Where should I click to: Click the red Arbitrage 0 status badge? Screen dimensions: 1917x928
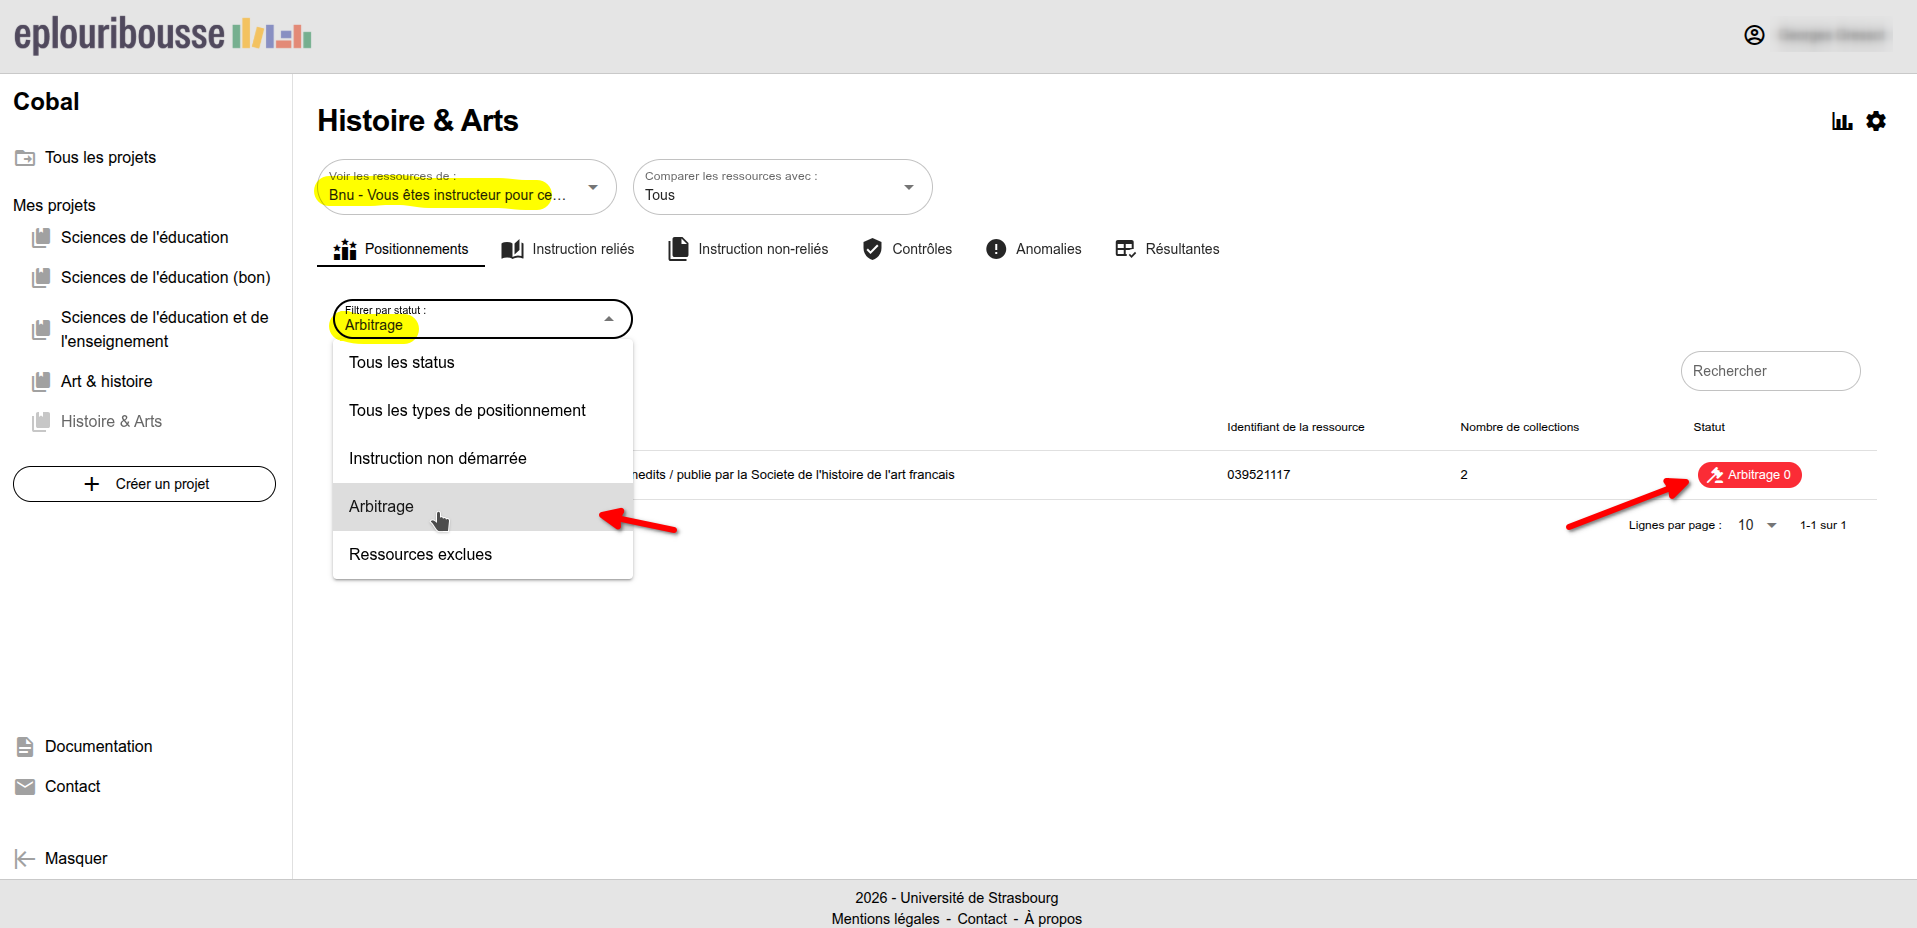(1749, 475)
